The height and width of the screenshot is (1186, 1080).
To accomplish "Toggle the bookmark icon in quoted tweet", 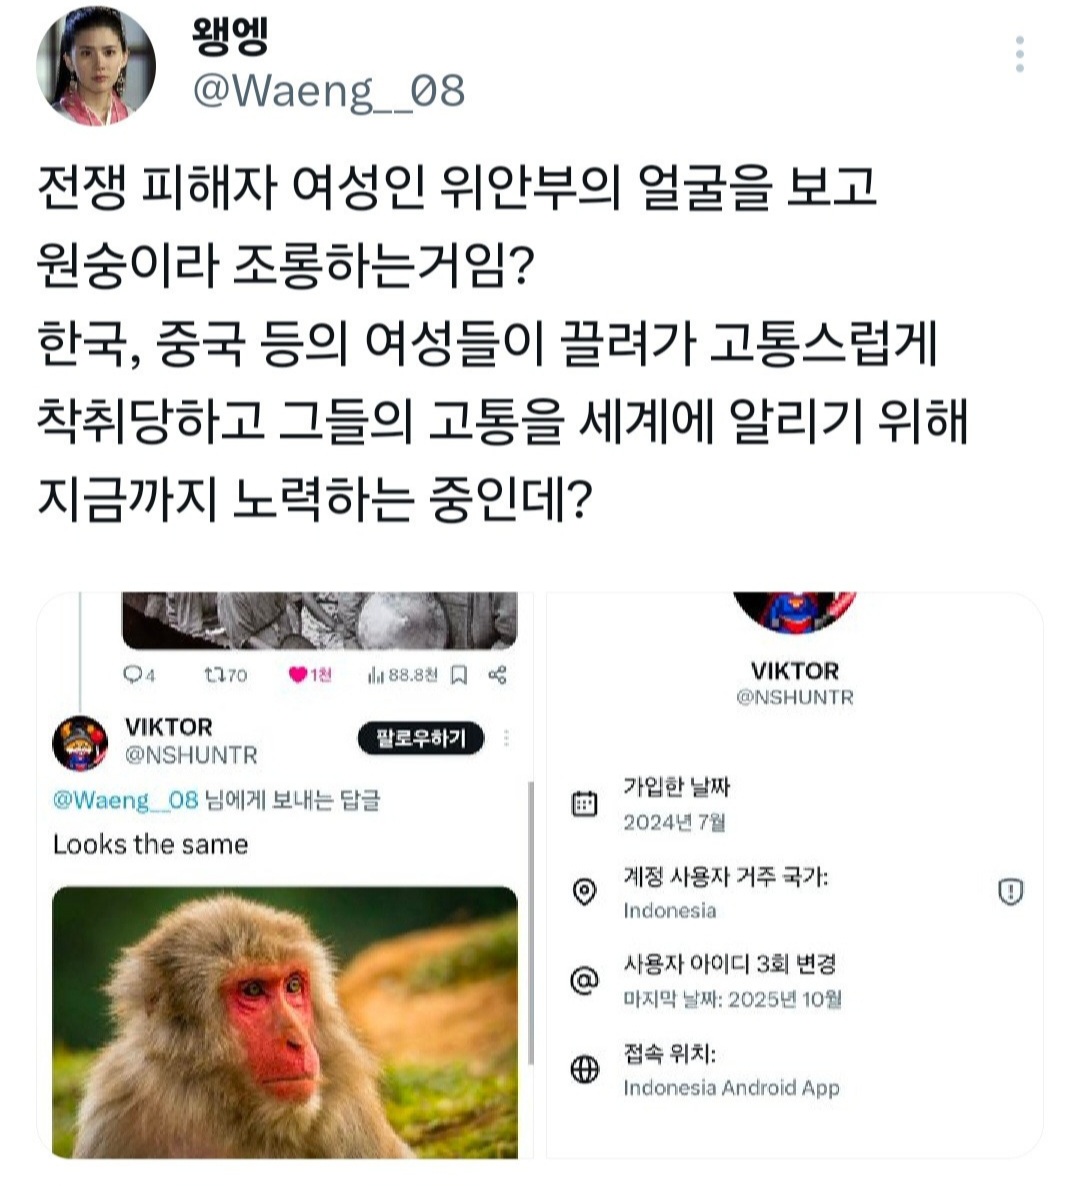I will pos(459,675).
